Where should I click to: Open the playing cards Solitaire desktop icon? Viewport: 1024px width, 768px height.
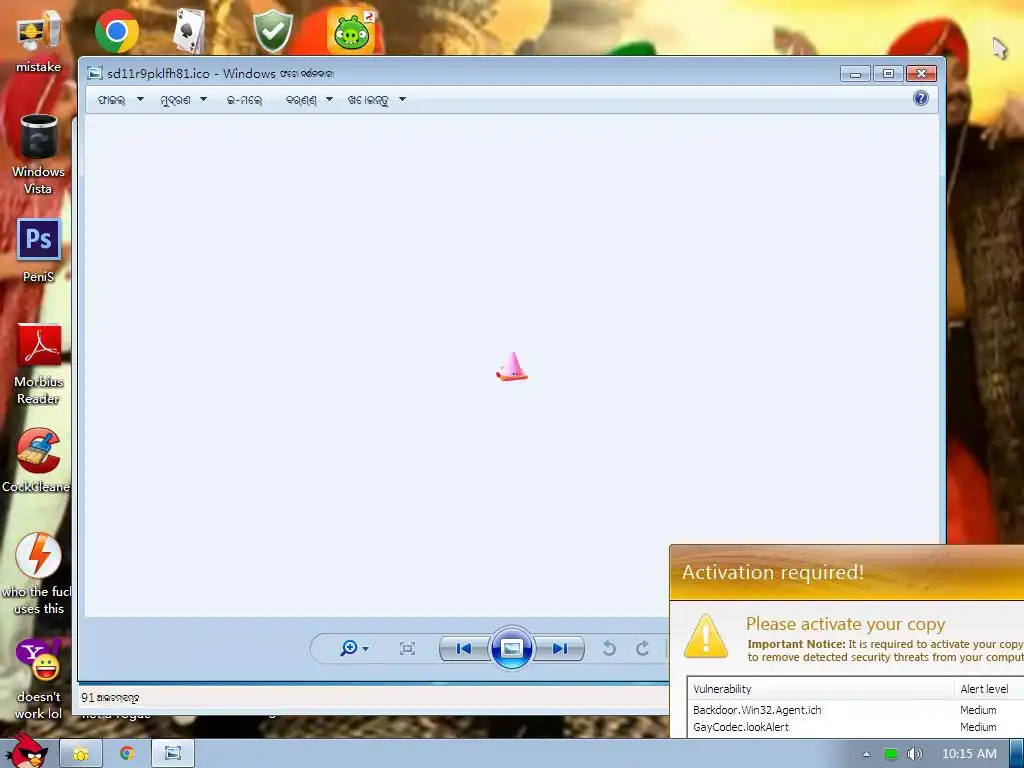tap(189, 31)
